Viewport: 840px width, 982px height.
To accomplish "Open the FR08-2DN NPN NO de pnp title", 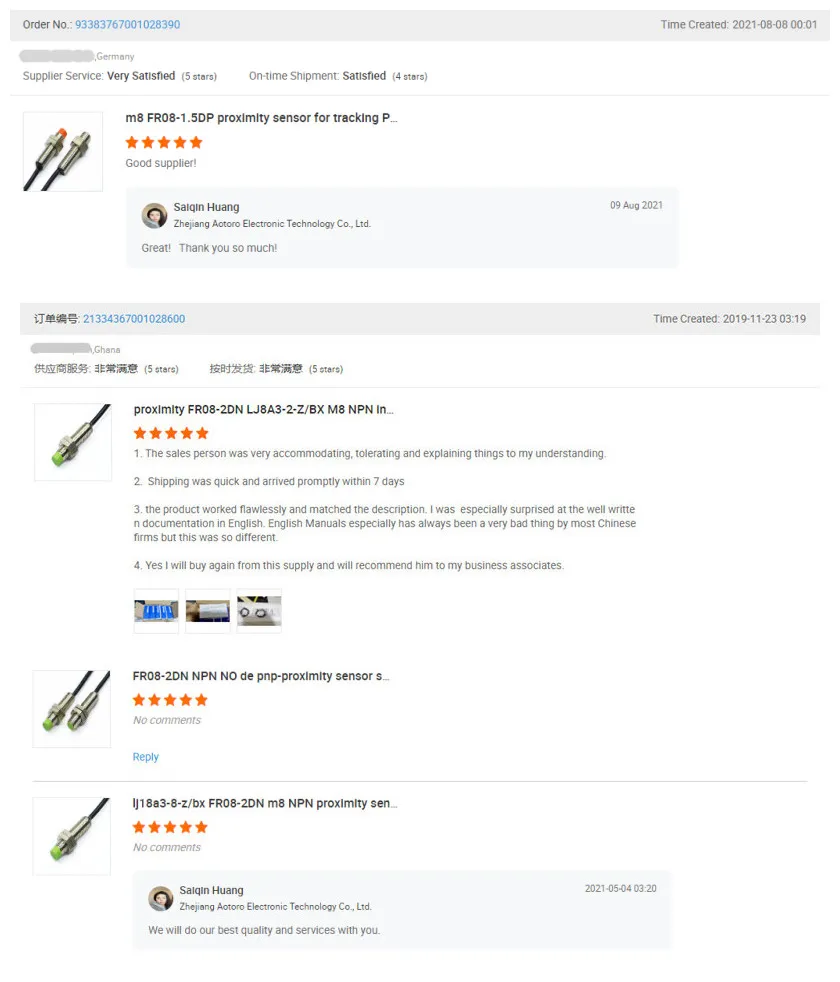I will tap(261, 676).
